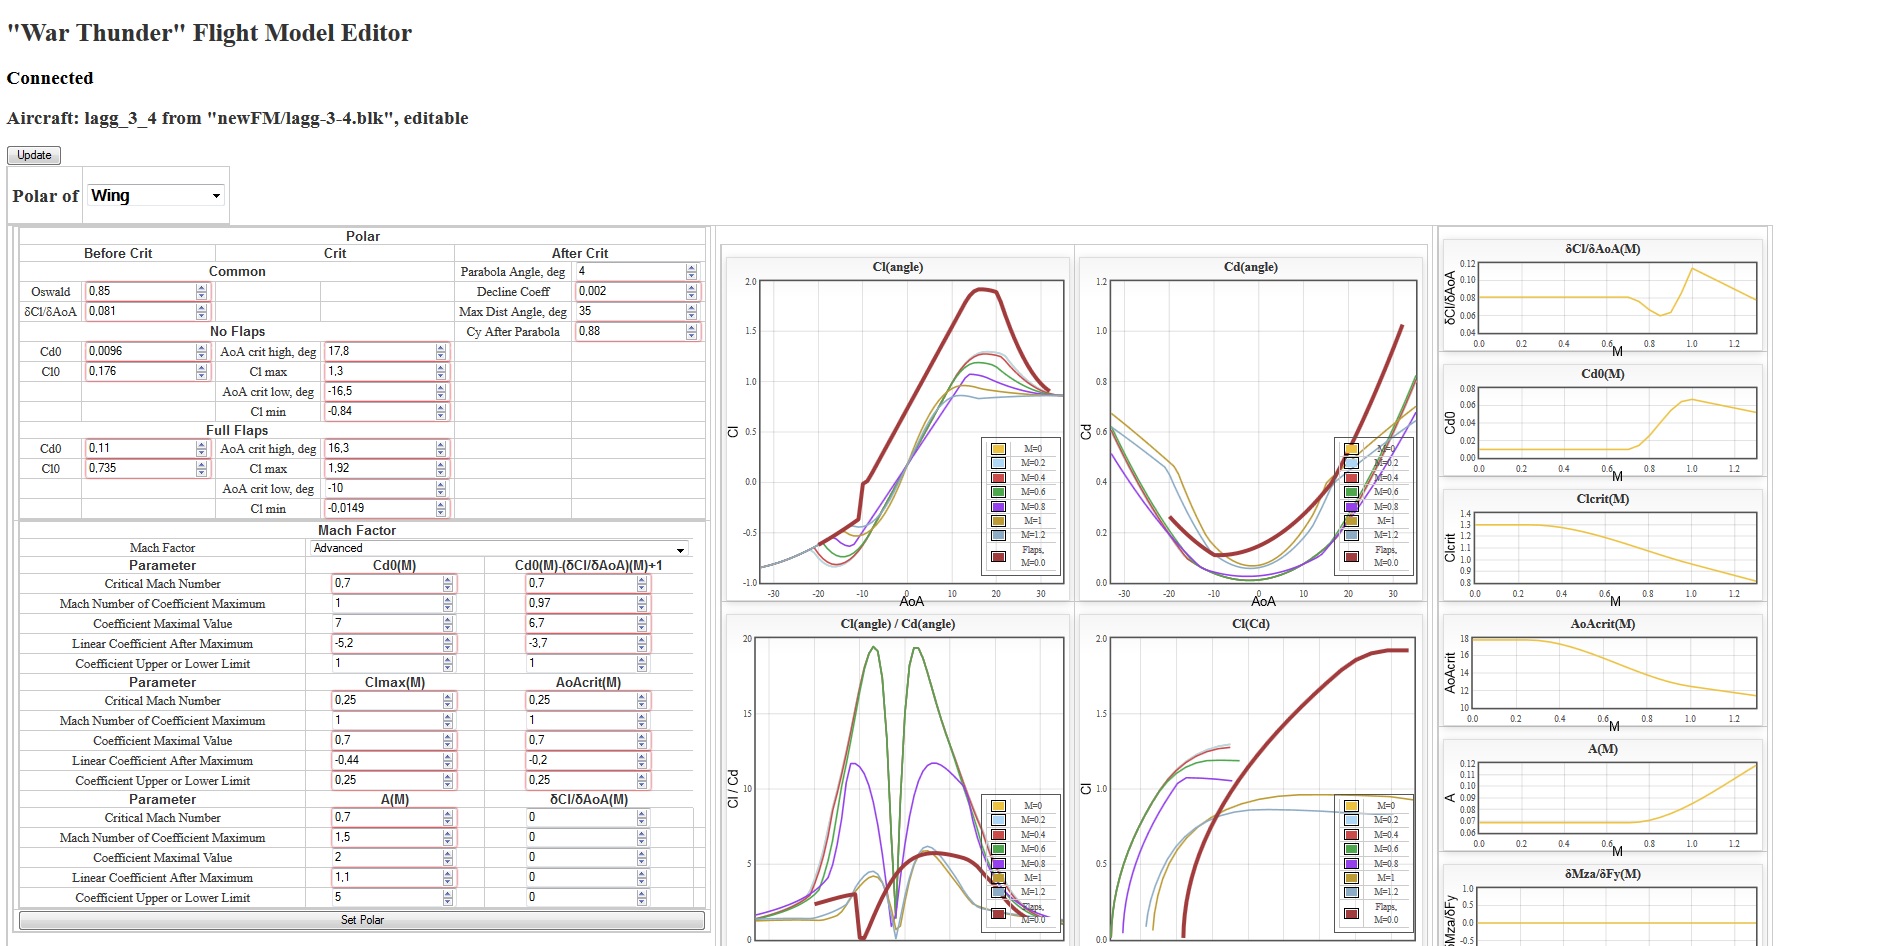Click M=0.4 red swatch in Cl(angle) legend
Screen dimensions: 1895x946
998,478
